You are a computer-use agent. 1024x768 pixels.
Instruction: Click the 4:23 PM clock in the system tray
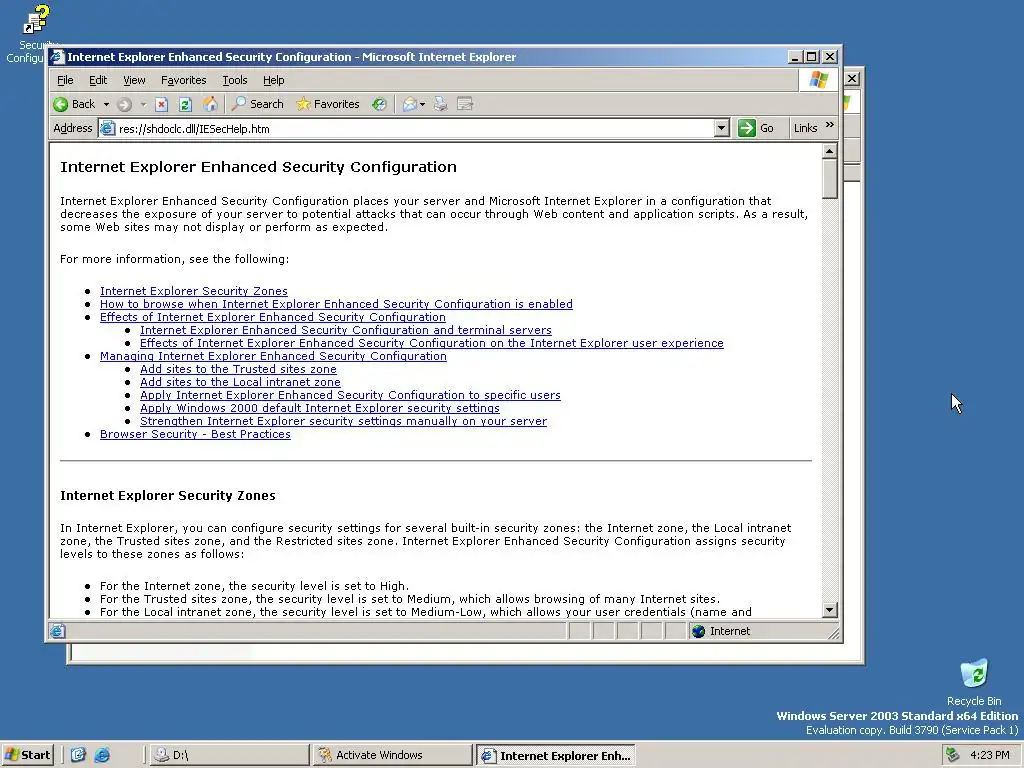[989, 755]
